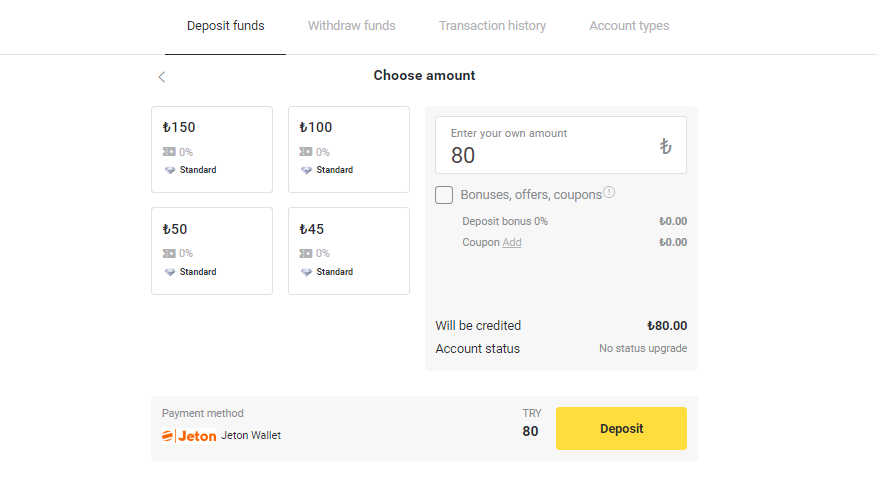Click the diamond Standard icon in the ₺50 card
This screenshot has height=488, width=877.
tap(169, 272)
